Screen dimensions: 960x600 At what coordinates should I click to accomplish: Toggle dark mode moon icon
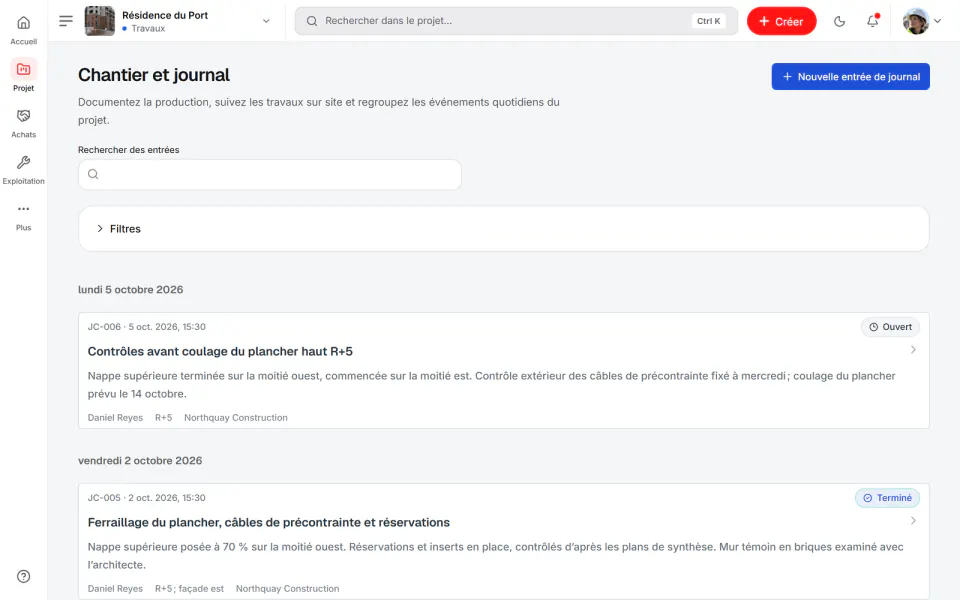[x=839, y=21]
